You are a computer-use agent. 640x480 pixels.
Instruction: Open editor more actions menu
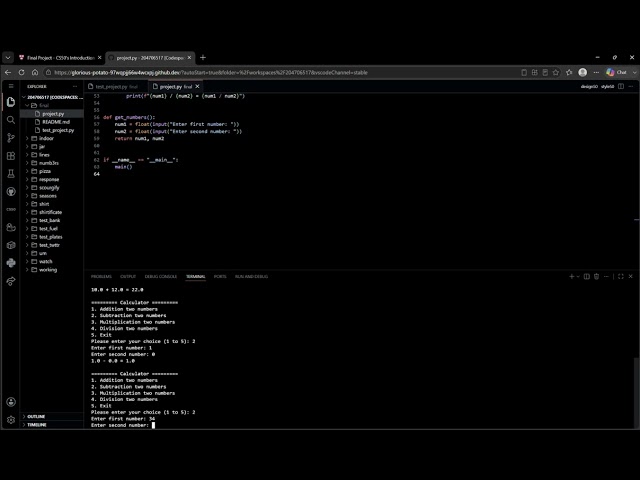(x=631, y=87)
